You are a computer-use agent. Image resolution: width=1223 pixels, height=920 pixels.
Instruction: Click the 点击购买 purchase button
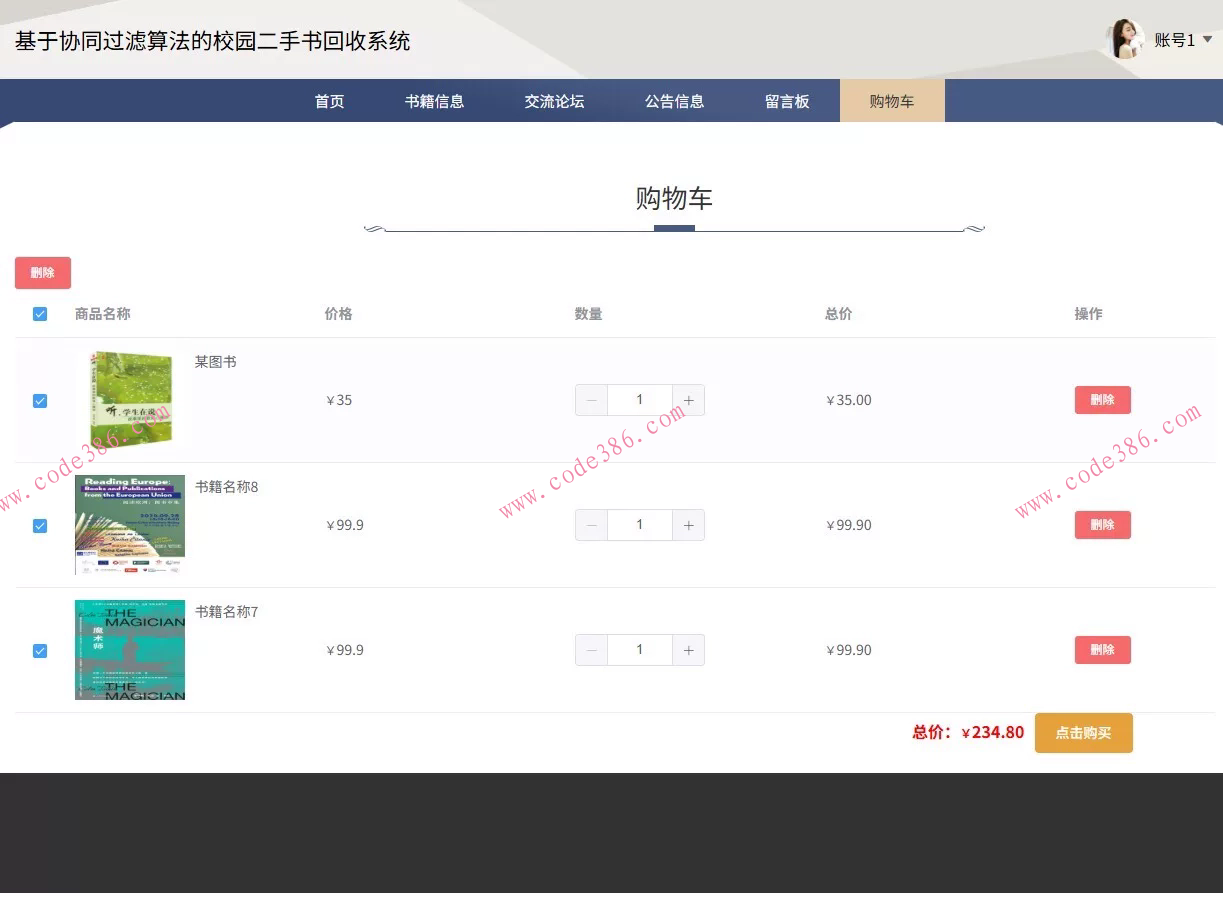pos(1084,733)
